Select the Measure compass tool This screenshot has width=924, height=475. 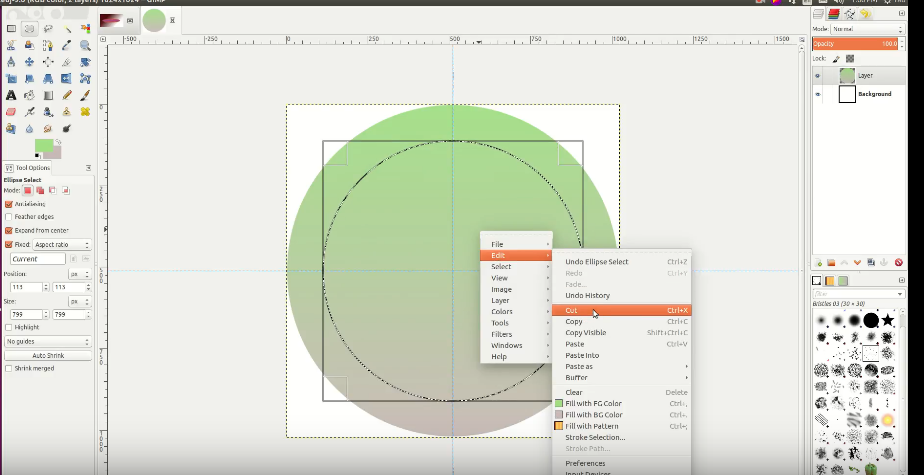click(x=11, y=62)
